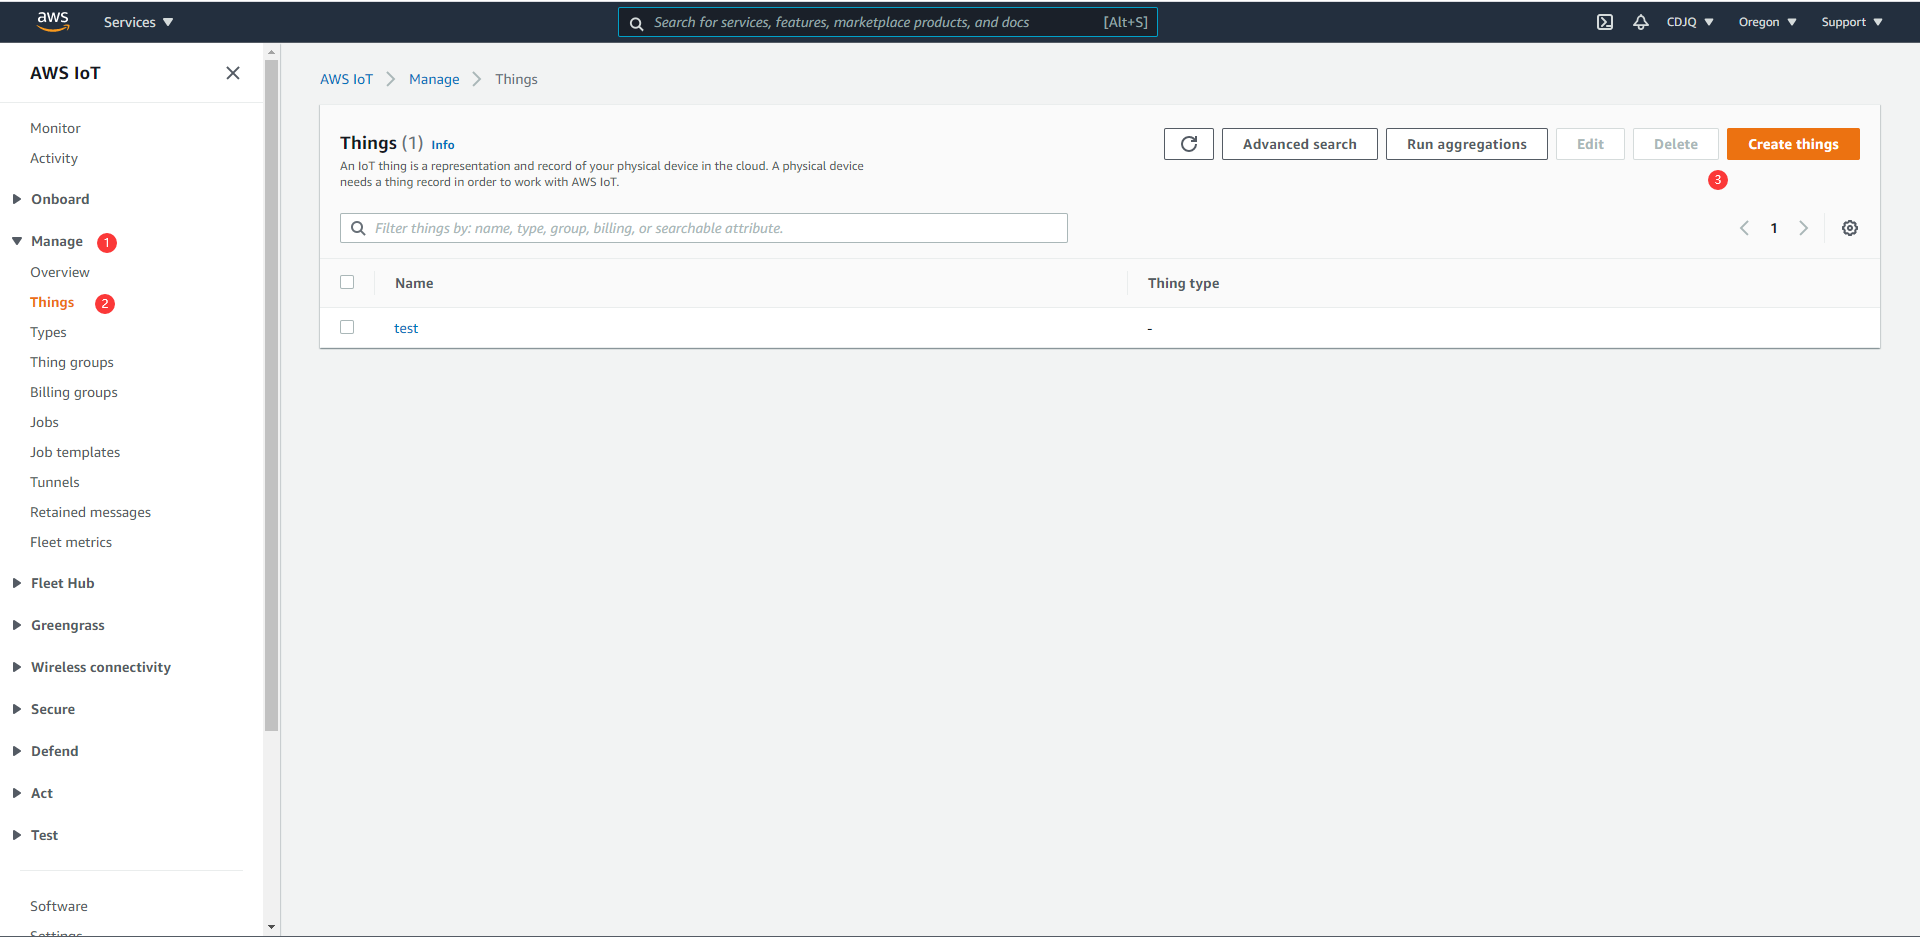
Task: Open CloudShell terminal icon
Action: (1605, 22)
